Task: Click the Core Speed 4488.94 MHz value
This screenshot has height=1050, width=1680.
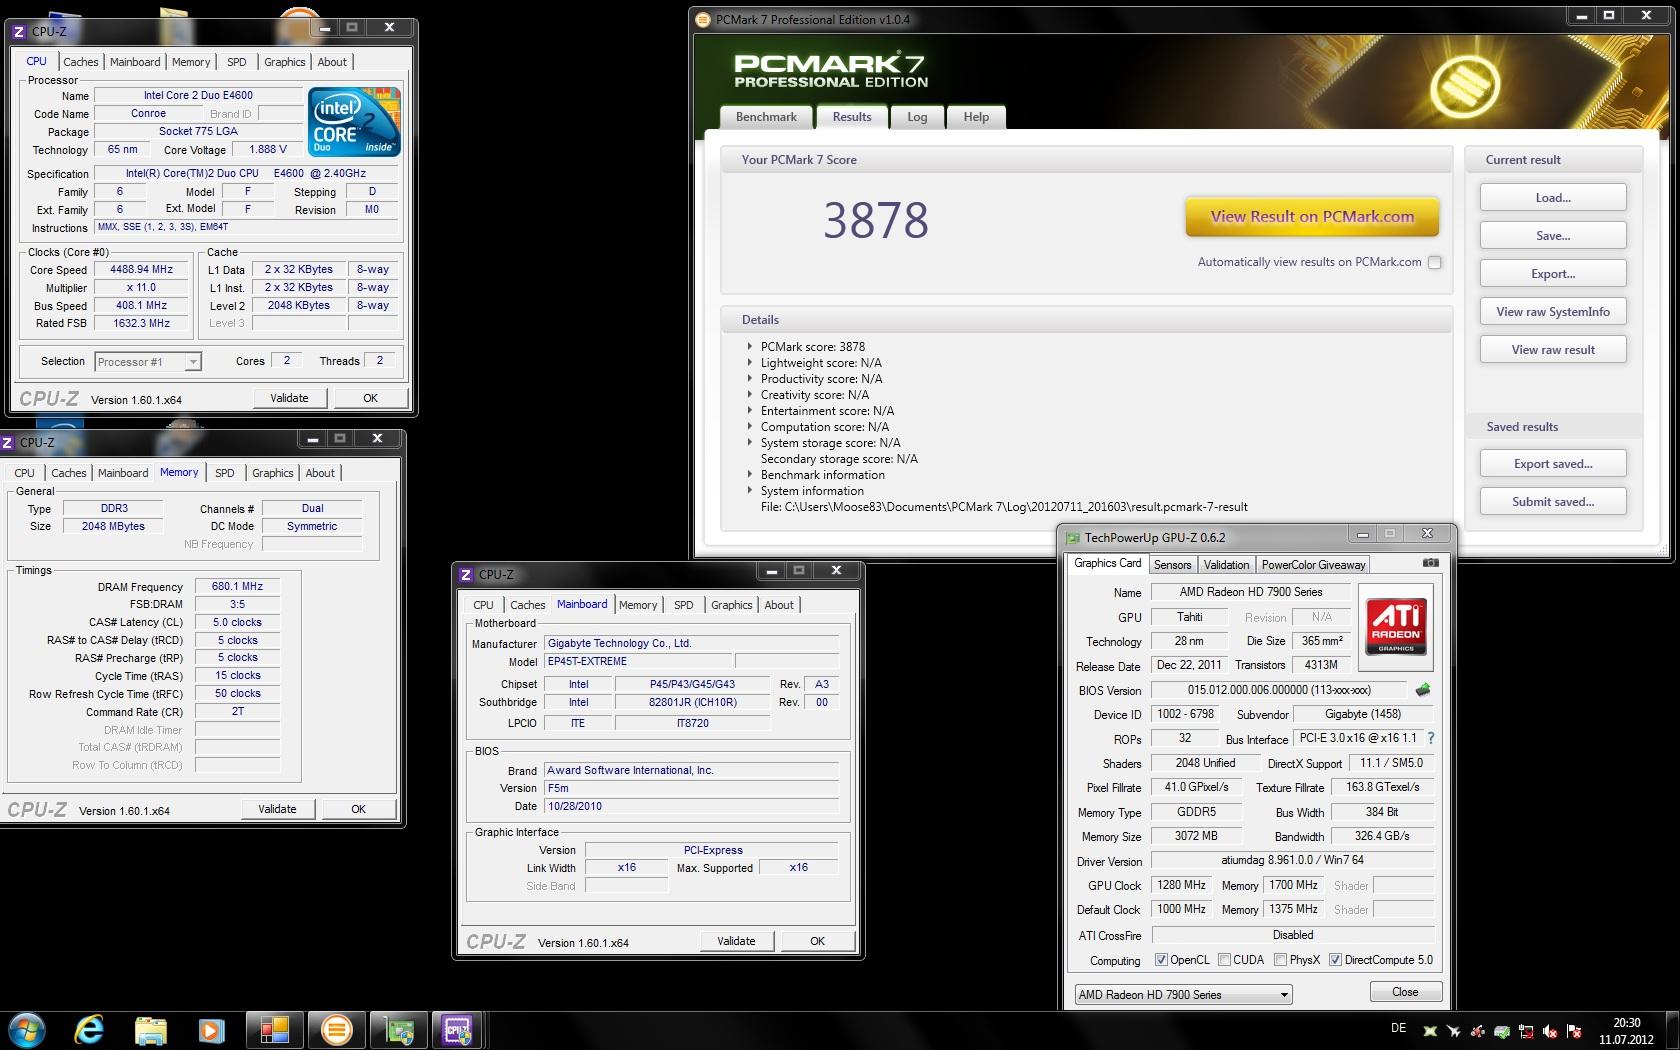Action: pos(142,270)
